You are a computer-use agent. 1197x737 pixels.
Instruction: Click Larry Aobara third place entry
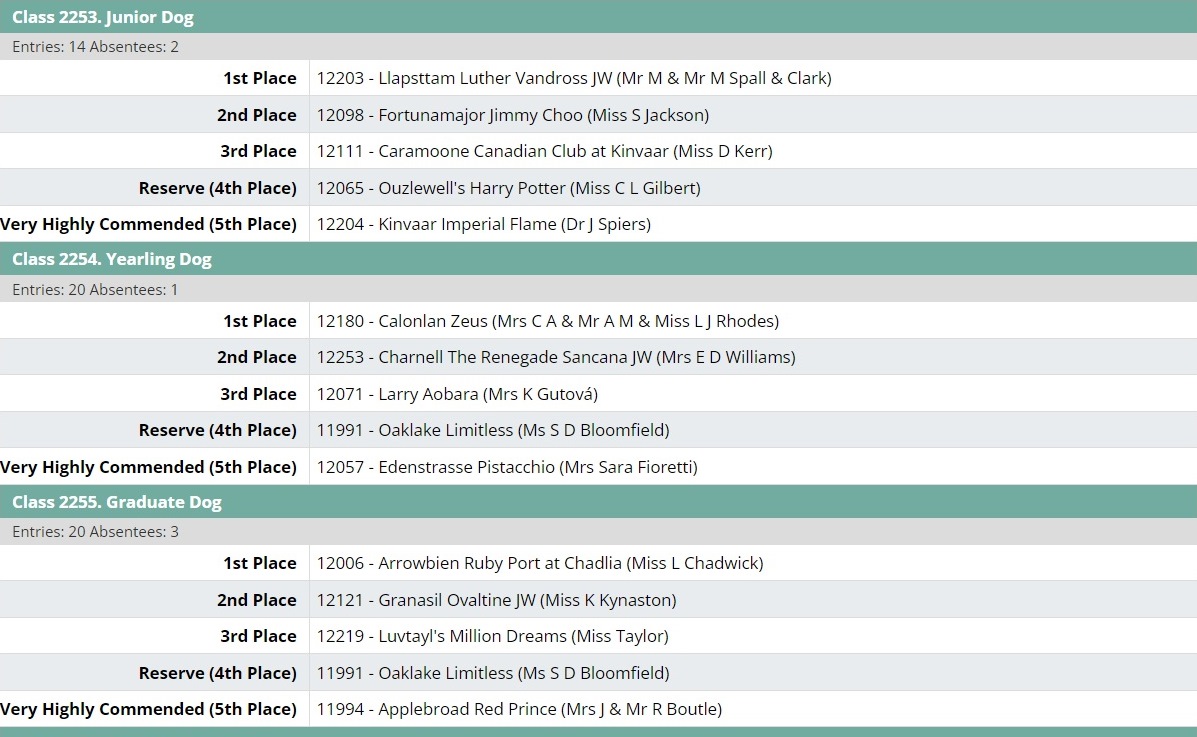pyautogui.click(x=457, y=394)
